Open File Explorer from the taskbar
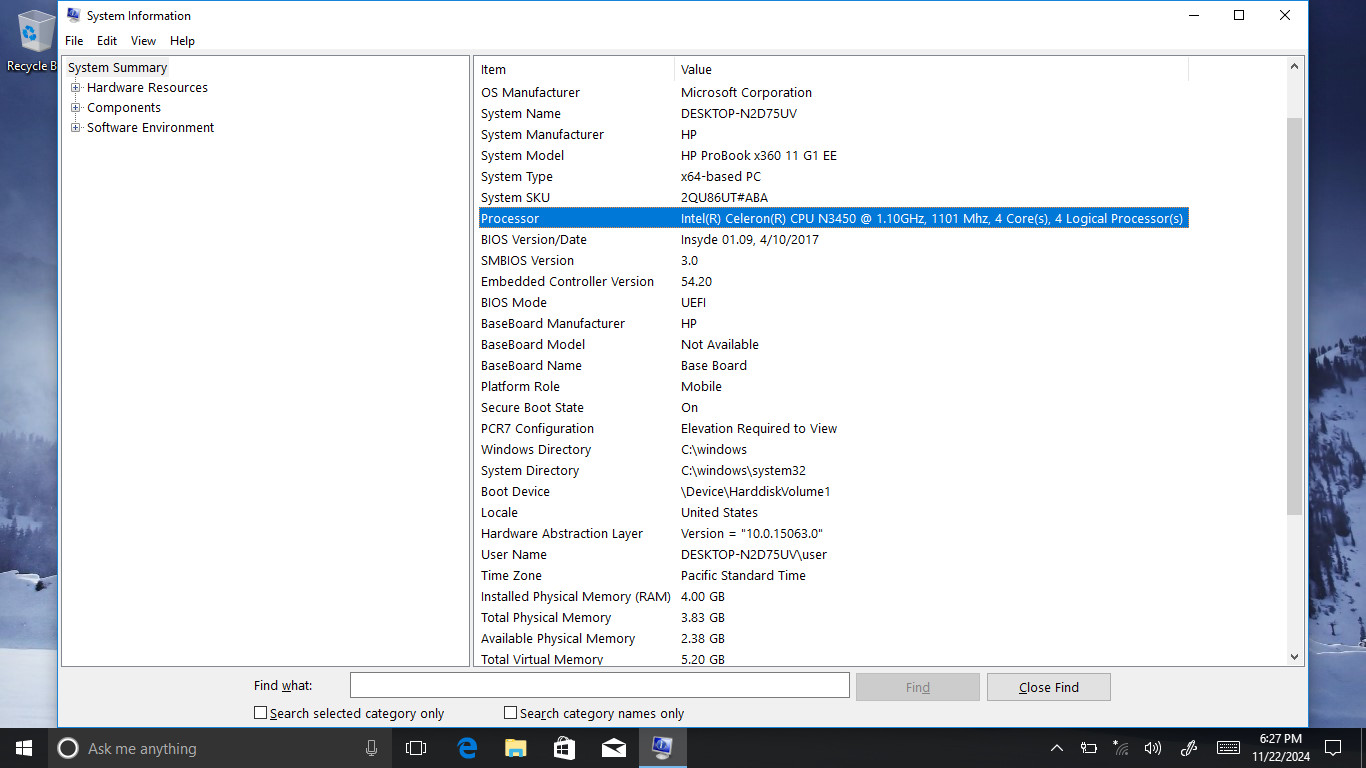The width and height of the screenshot is (1366, 768). coord(515,748)
